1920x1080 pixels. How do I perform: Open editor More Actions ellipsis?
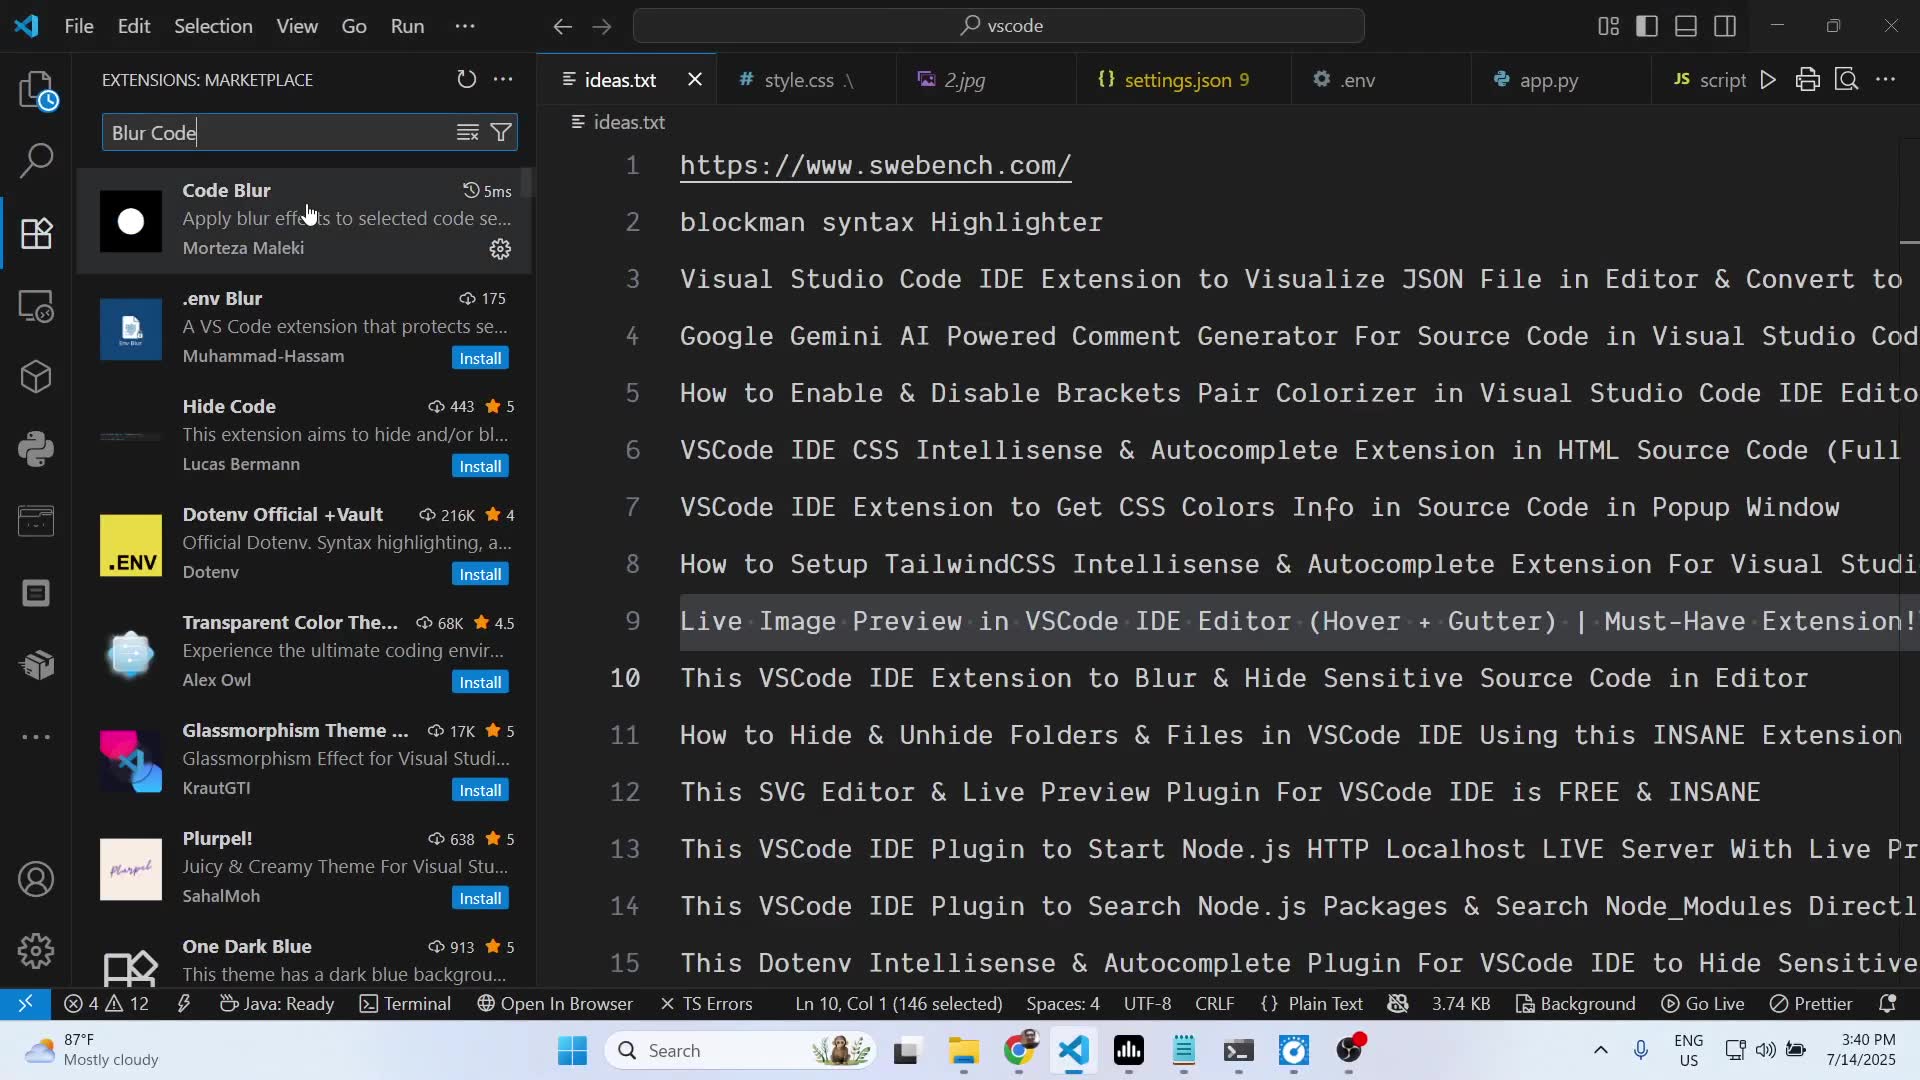click(x=1885, y=79)
